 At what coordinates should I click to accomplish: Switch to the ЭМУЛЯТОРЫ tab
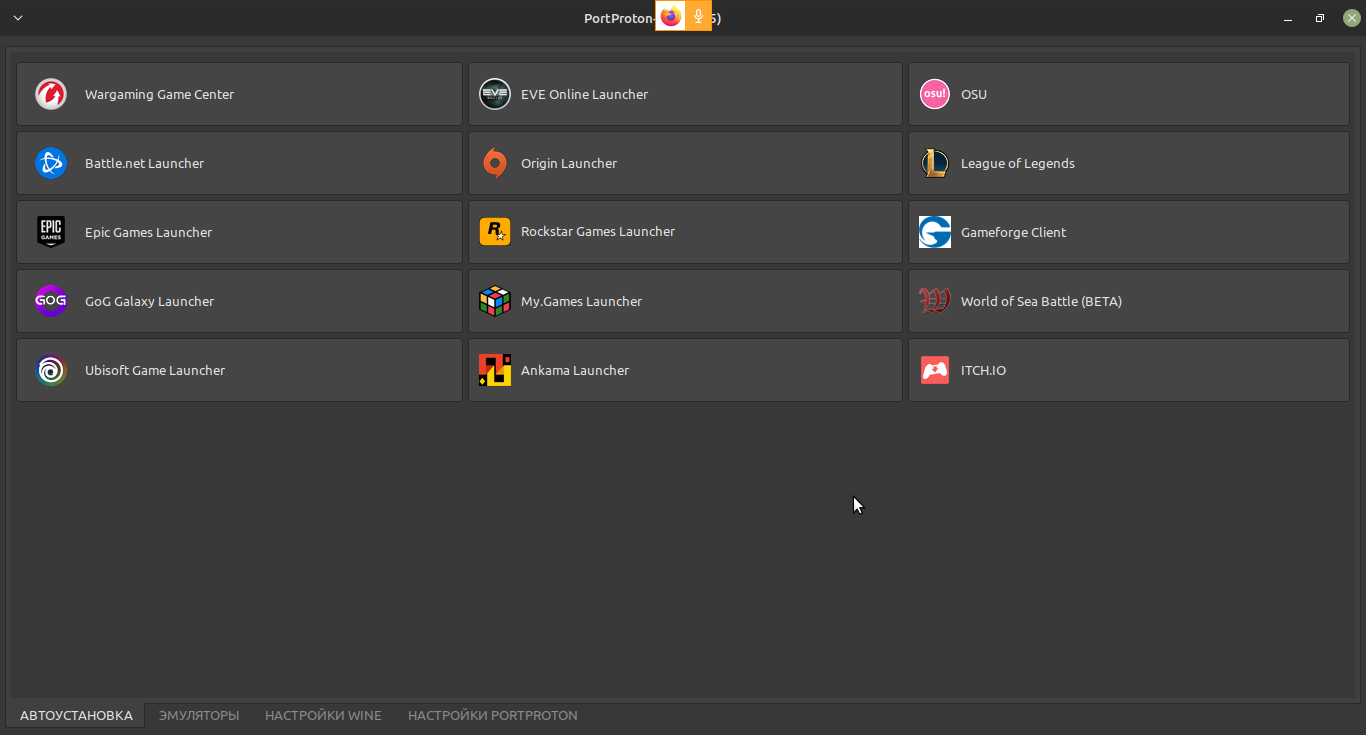pyautogui.click(x=199, y=715)
